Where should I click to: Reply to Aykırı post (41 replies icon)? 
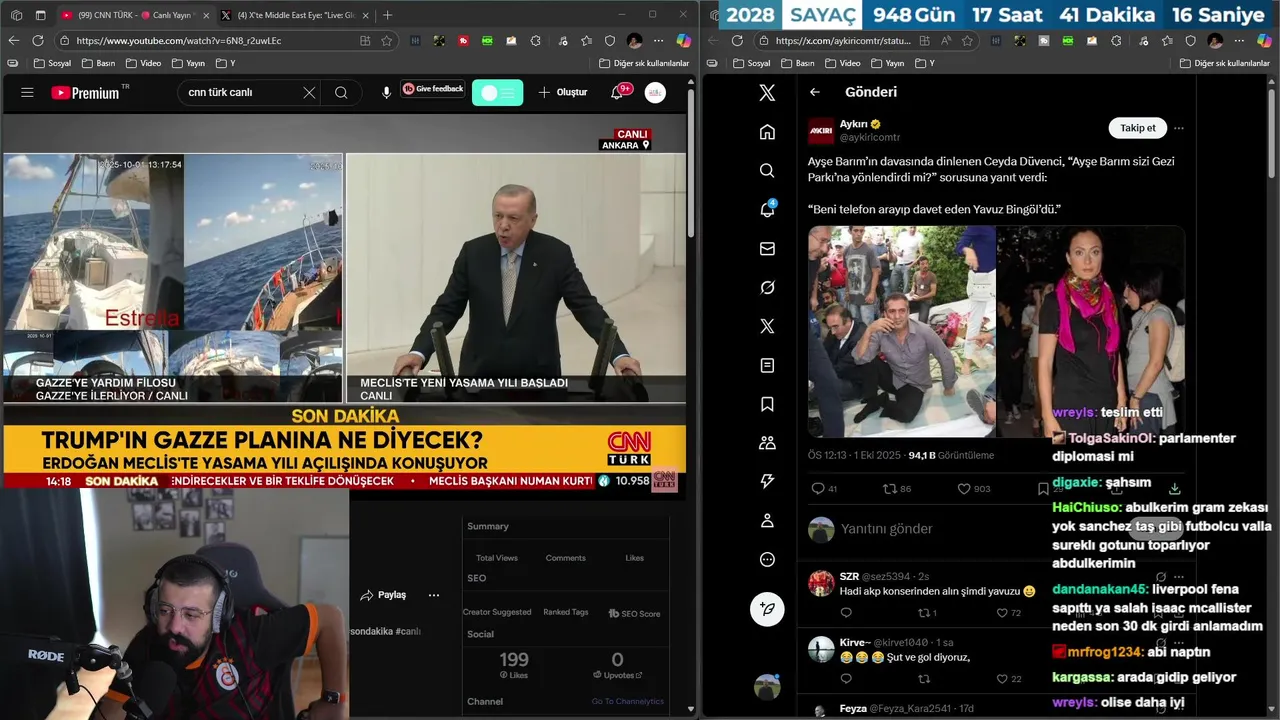(x=824, y=489)
